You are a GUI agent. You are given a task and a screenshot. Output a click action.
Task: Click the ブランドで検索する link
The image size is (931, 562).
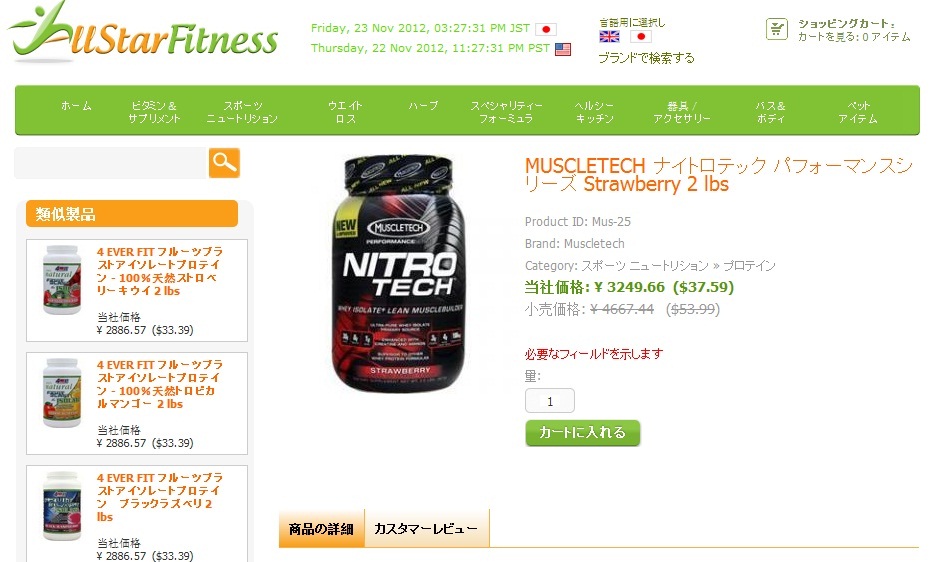(x=646, y=58)
